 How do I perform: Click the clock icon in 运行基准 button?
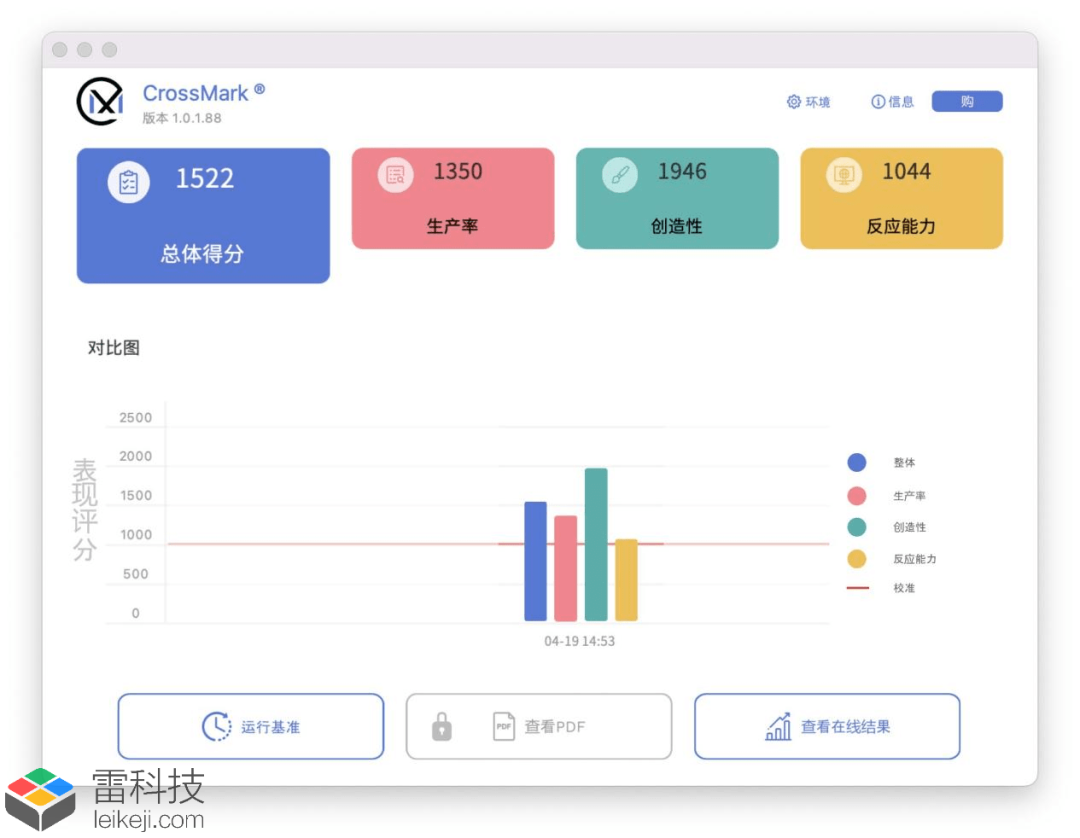[216, 726]
